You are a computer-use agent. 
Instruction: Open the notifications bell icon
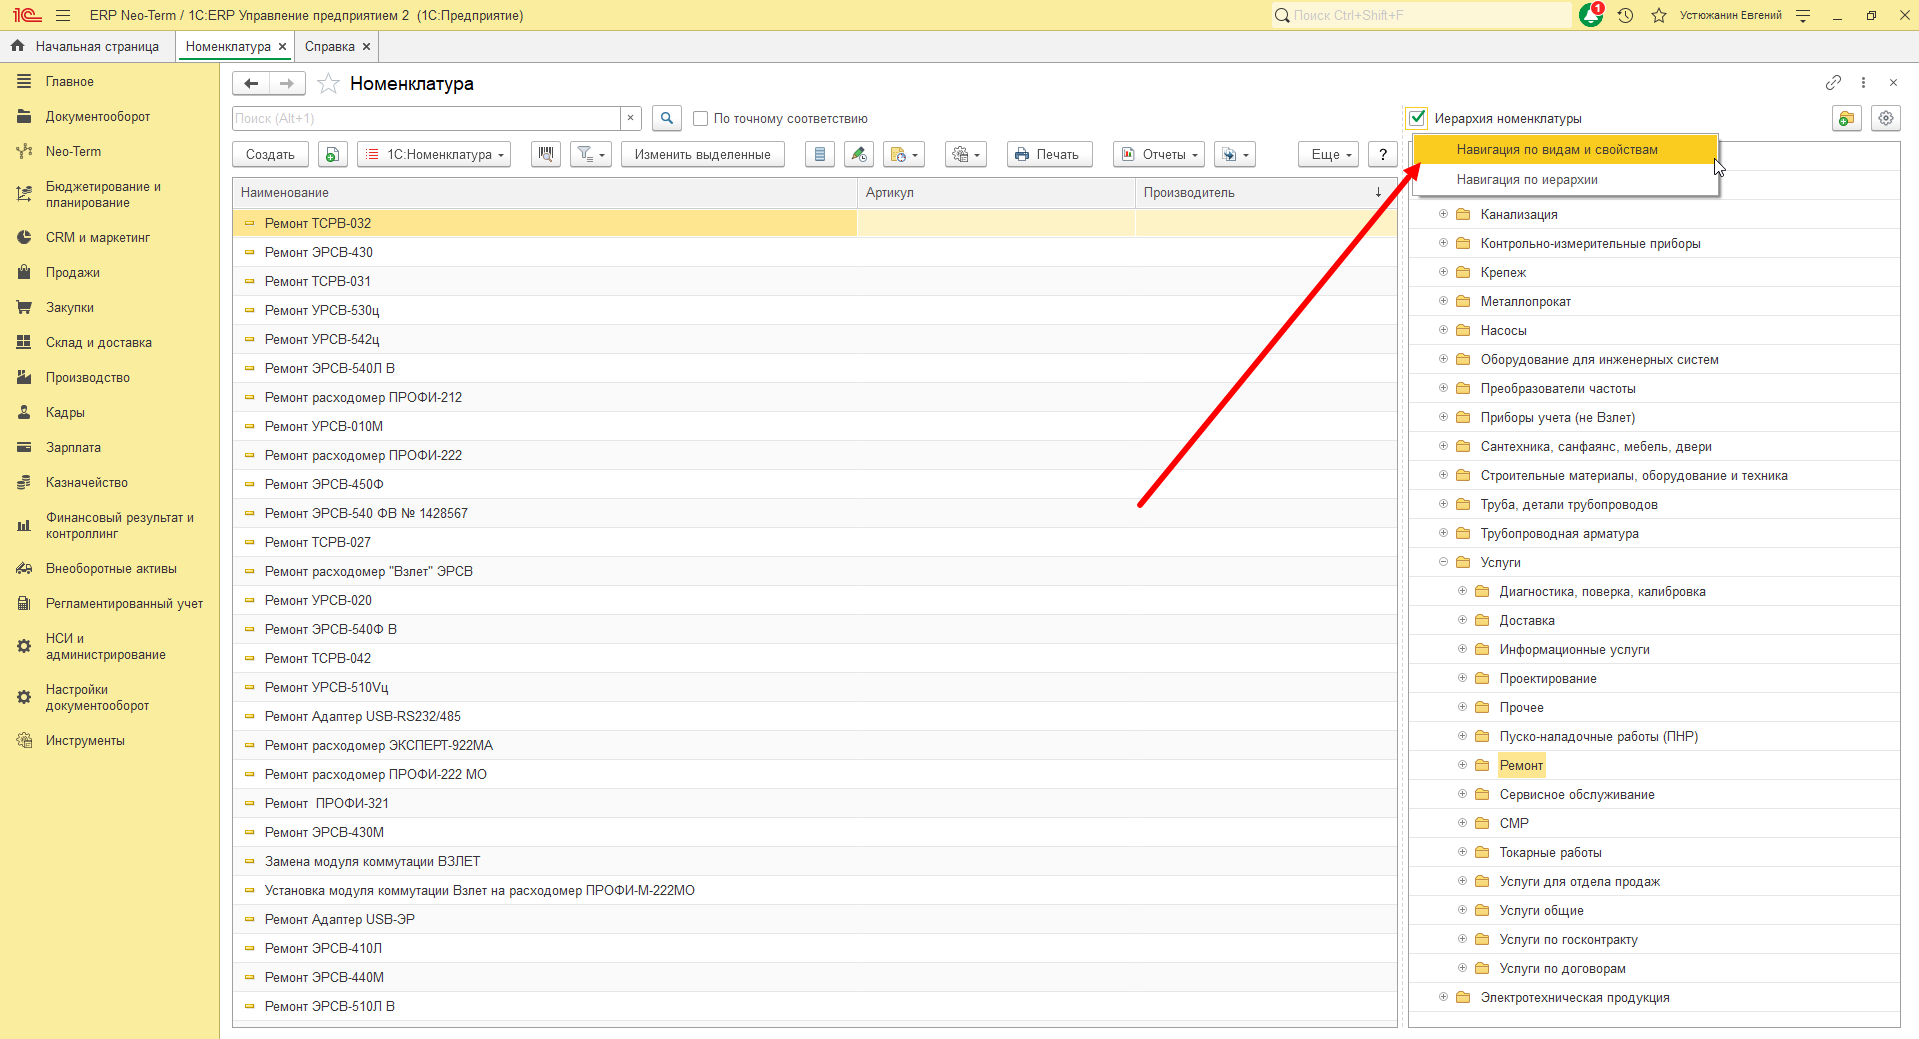point(1590,15)
